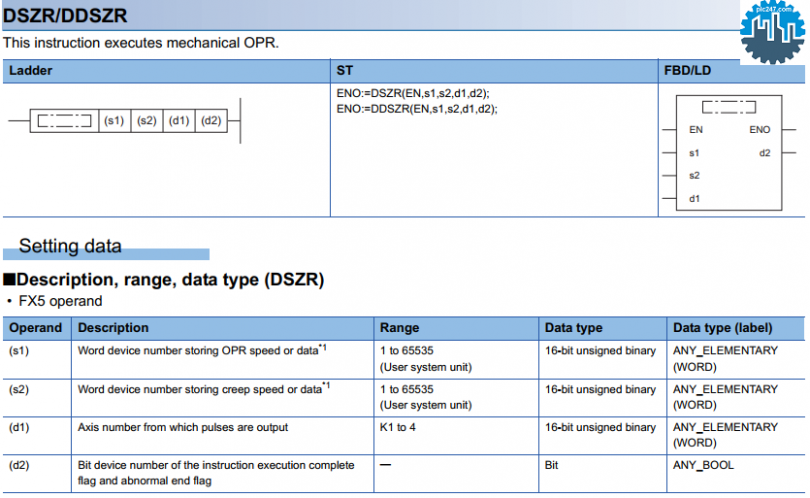Click ANY_ELEMENTARY (WORD) in (s1) row
The height and width of the screenshot is (498, 810).
[725, 359]
